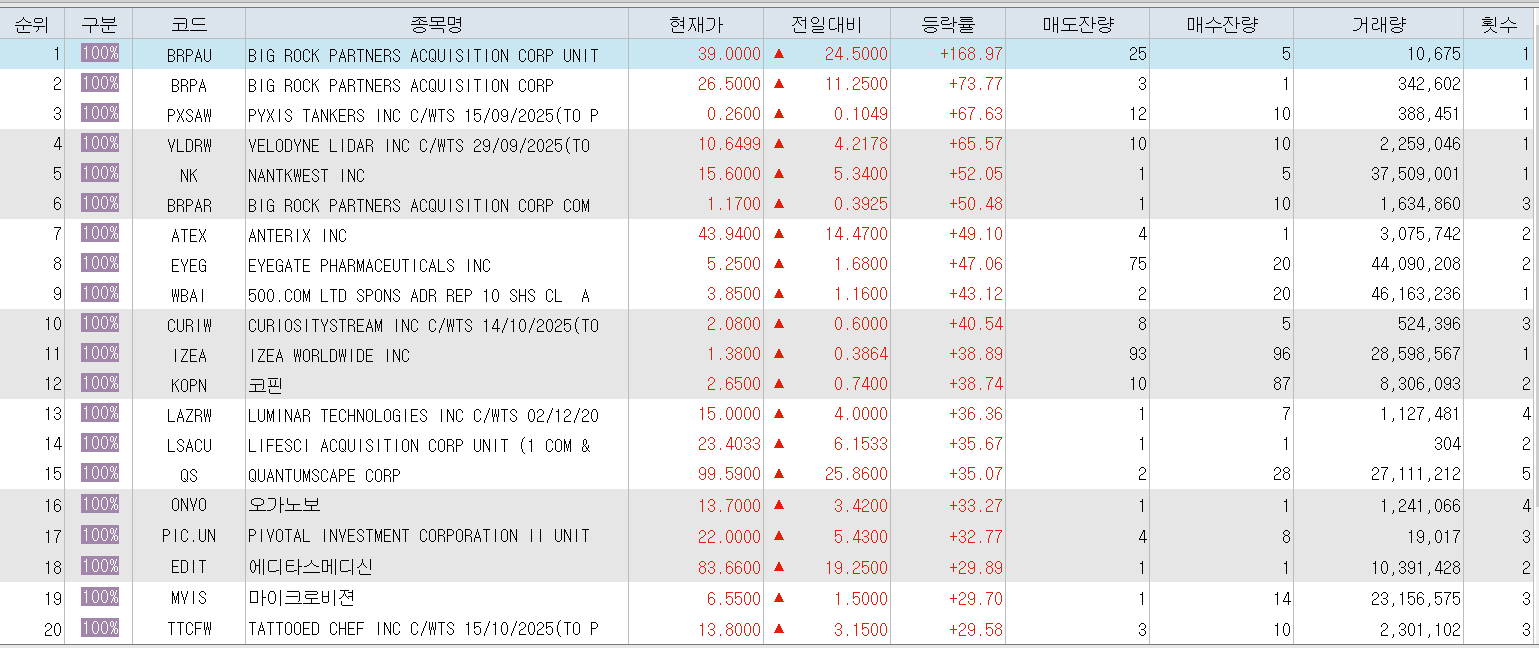Screen dimensions: 1539x648
Task: Click current price 99.5900
Action: point(729,474)
